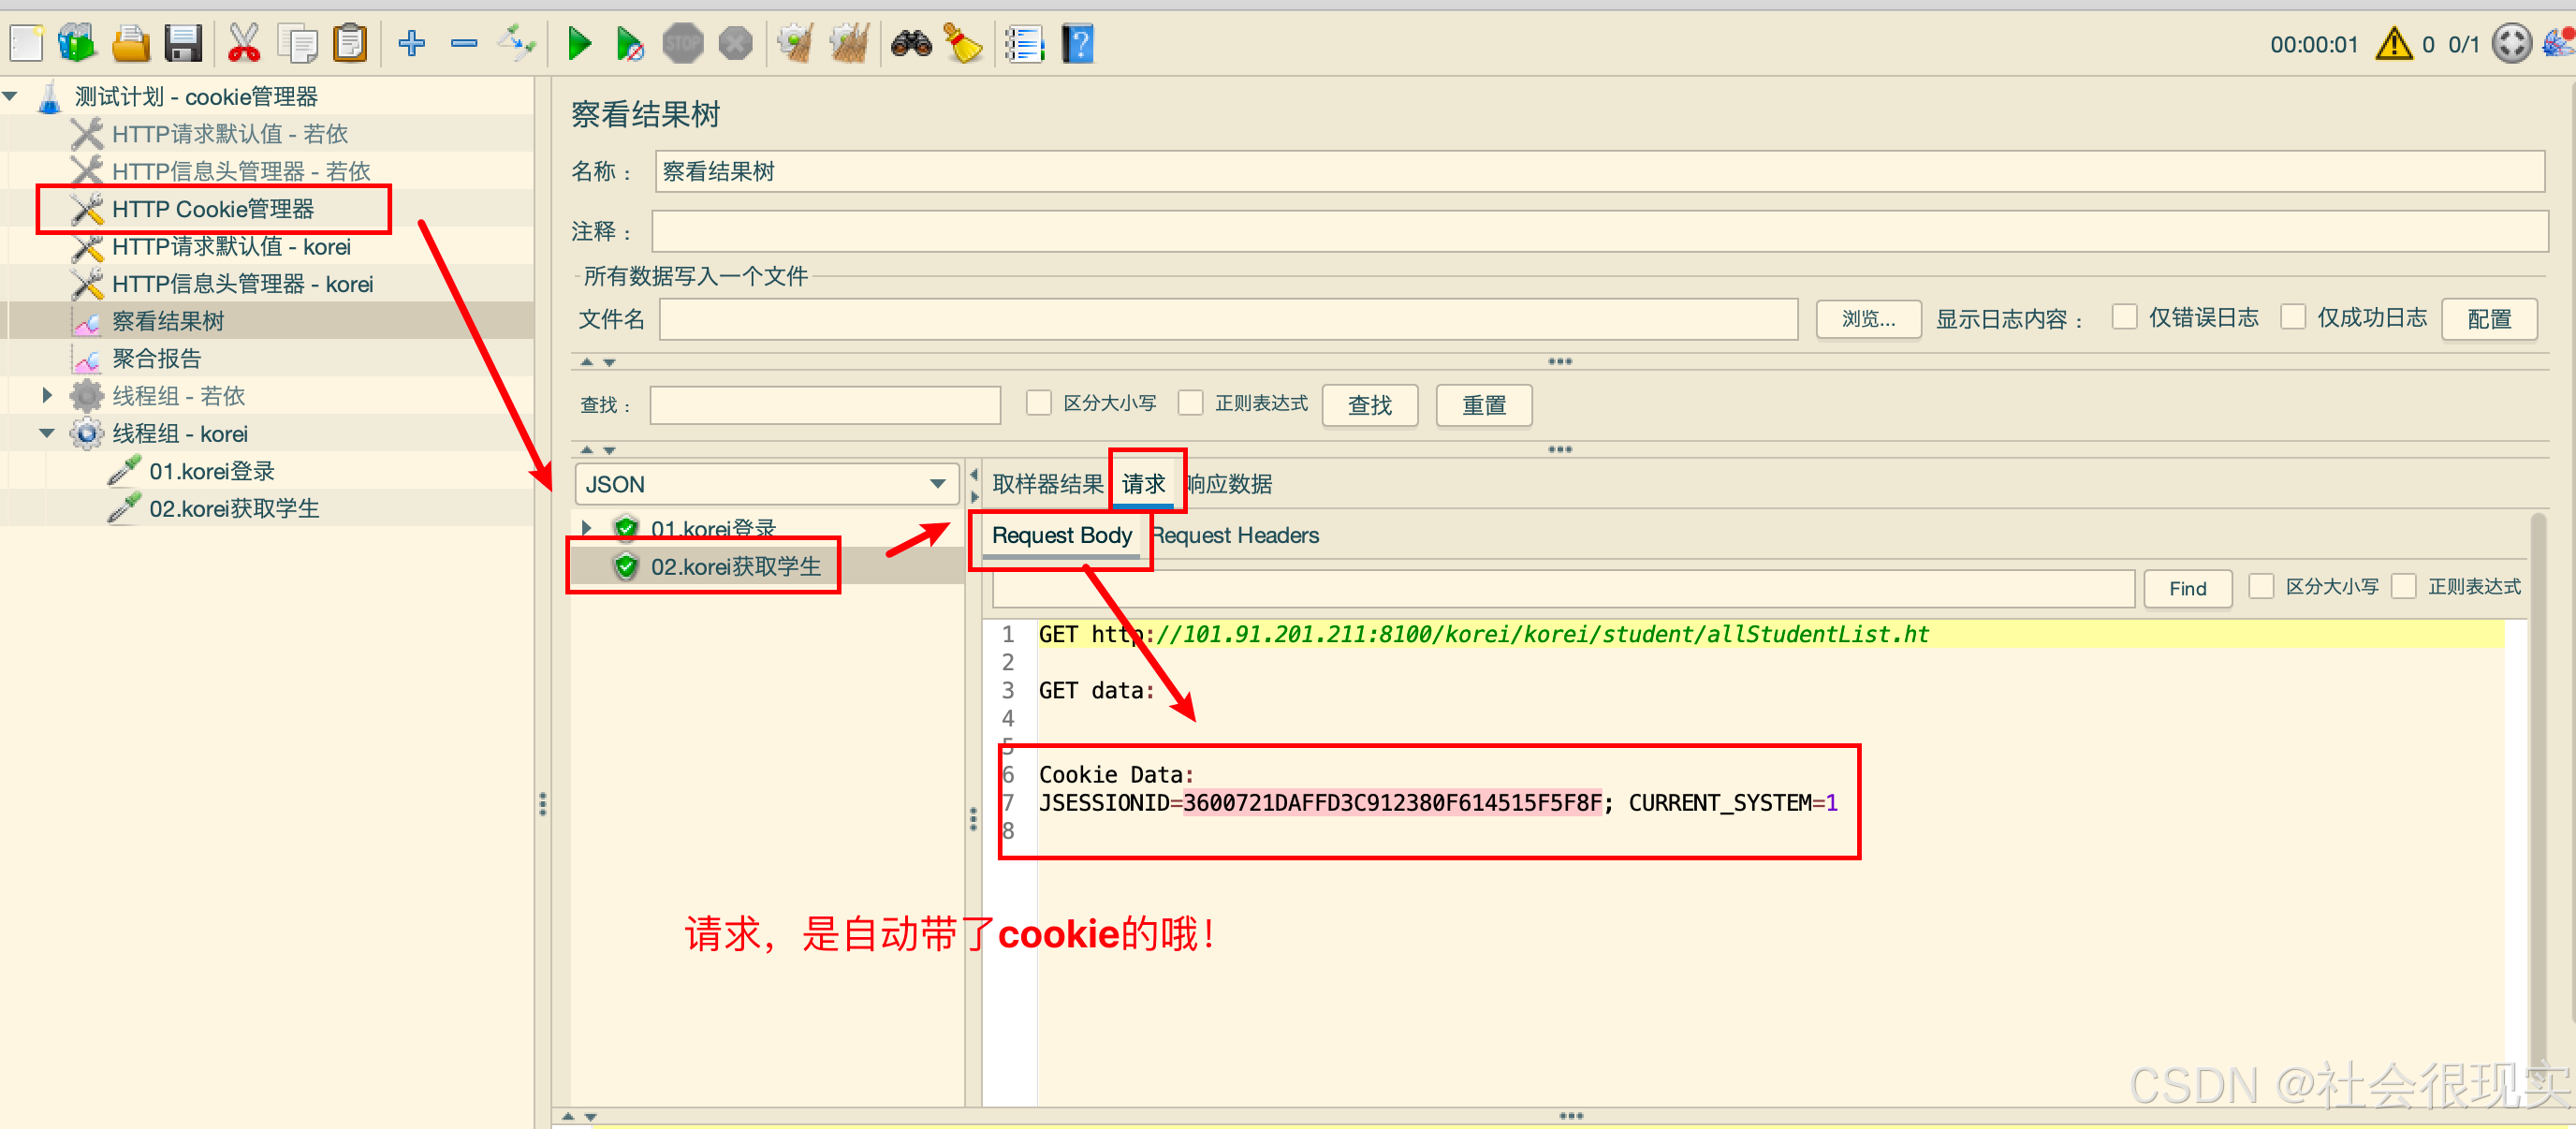Select 察看结果树 in the test plan tree
This screenshot has width=2576, height=1129.
tap(168, 321)
